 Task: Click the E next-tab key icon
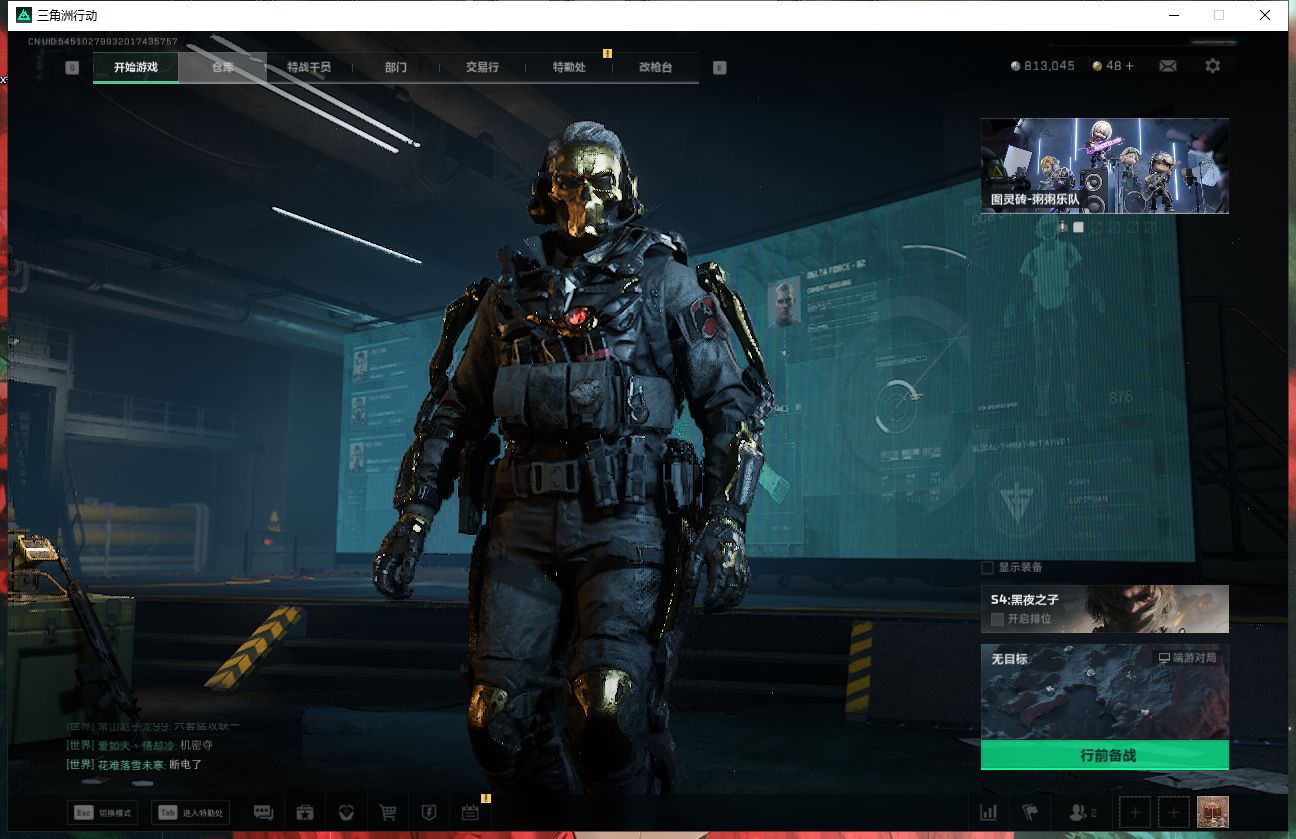coord(719,67)
